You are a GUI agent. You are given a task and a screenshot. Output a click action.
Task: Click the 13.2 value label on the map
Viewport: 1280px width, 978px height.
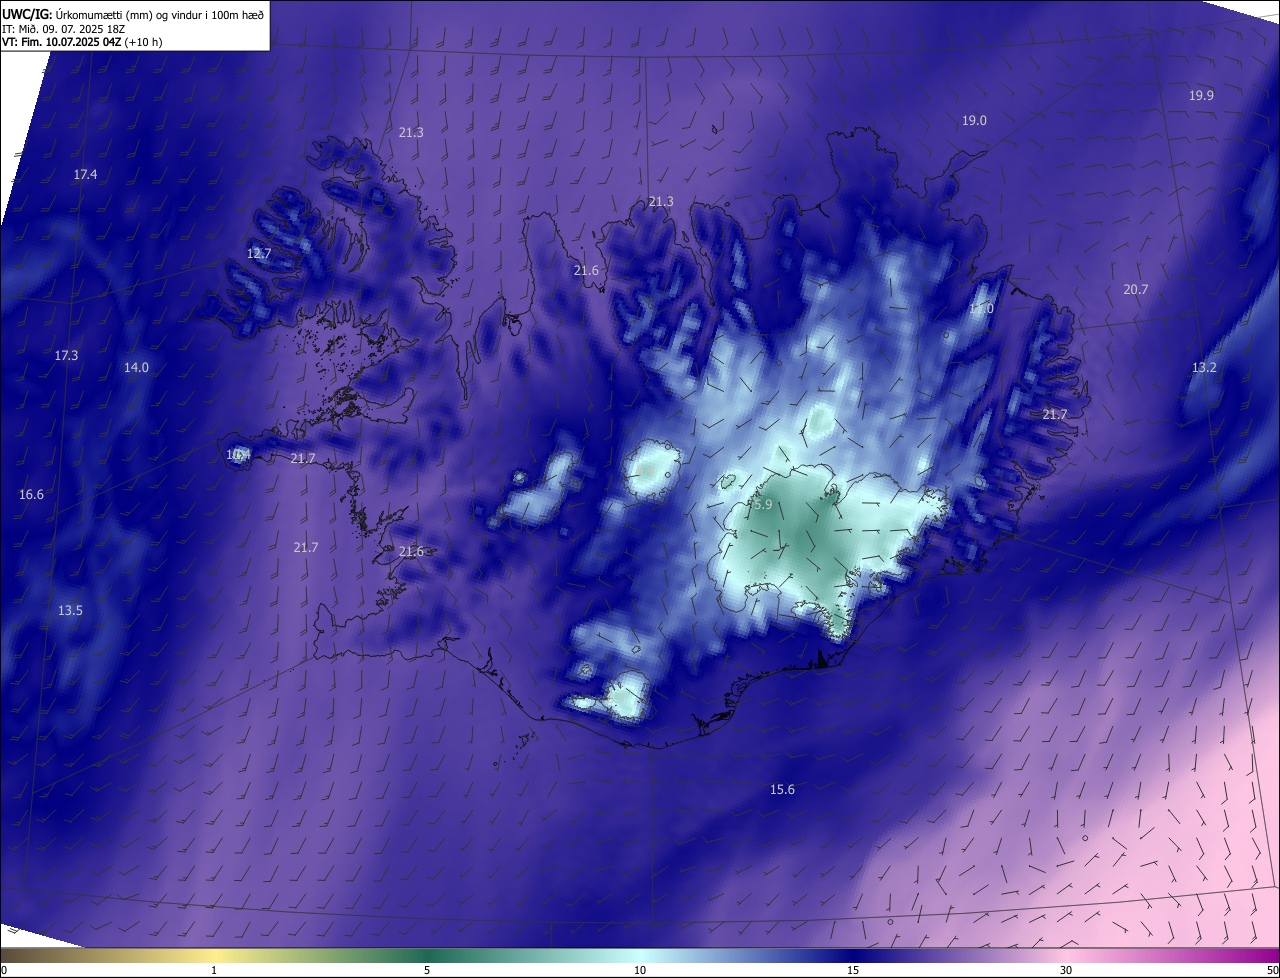pos(1204,367)
